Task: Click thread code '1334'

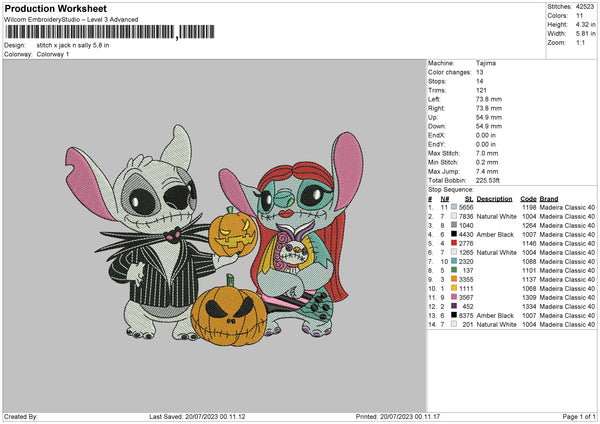Action: pyautogui.click(x=529, y=306)
